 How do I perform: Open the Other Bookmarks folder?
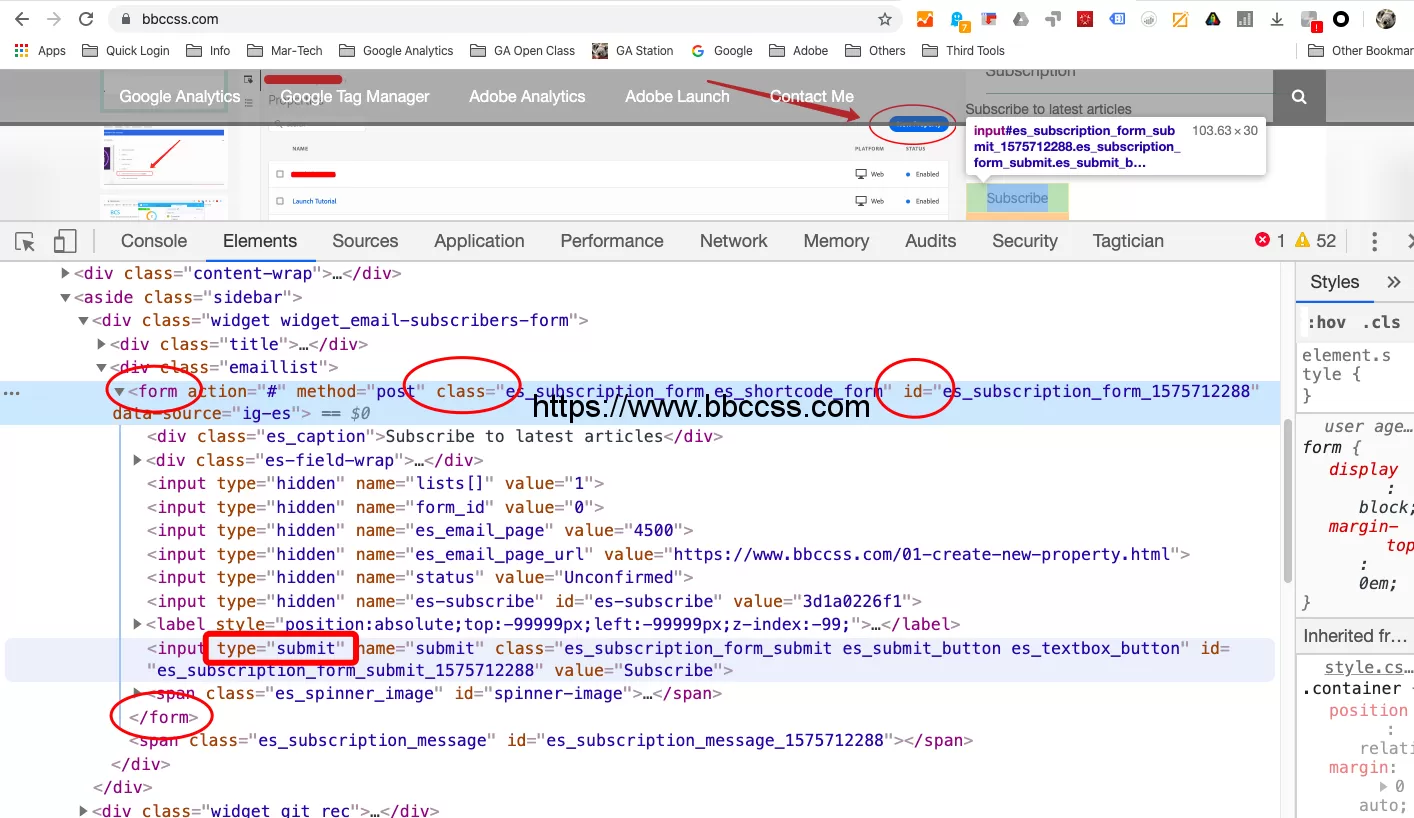[x=1361, y=50]
